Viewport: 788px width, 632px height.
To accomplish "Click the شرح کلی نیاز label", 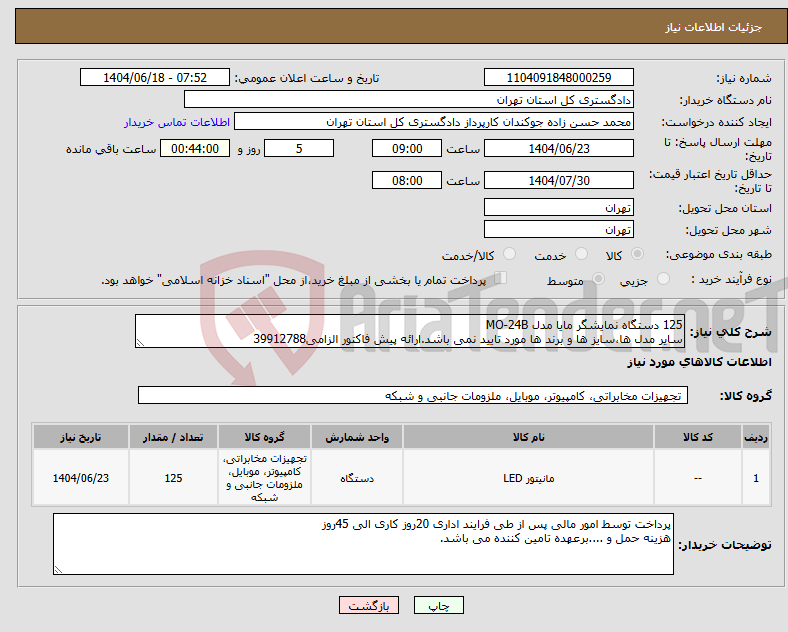I will [x=730, y=332].
